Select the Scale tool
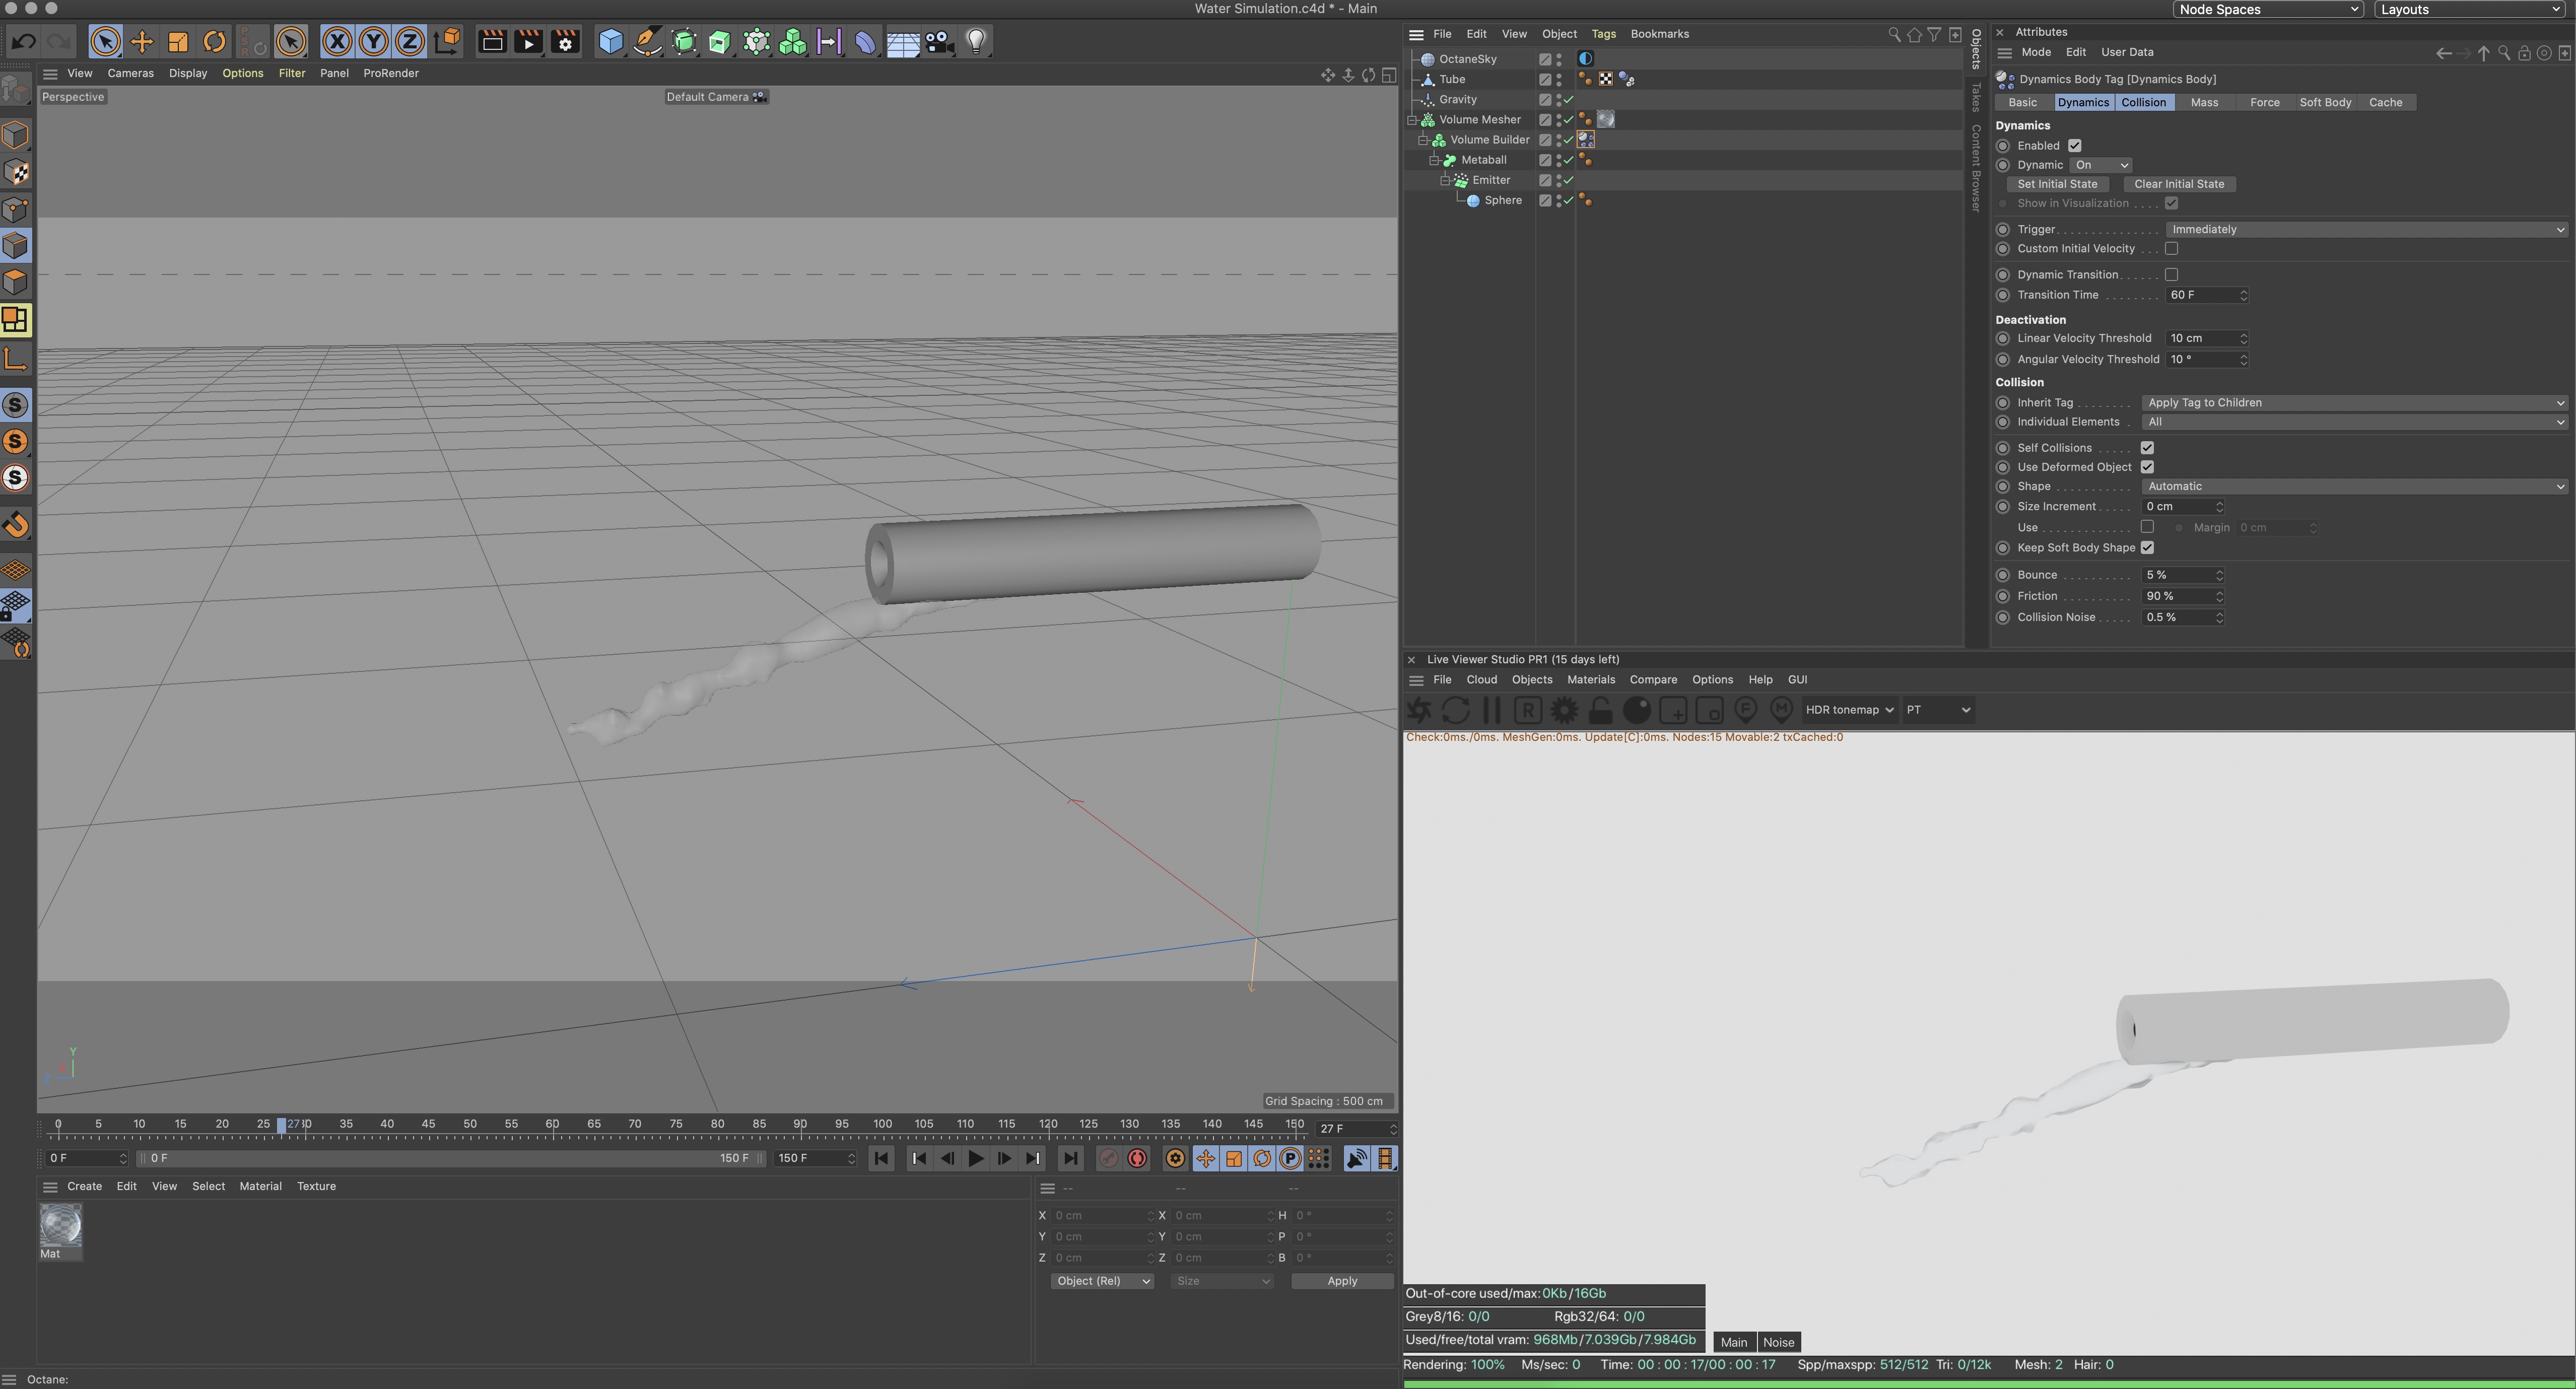This screenshot has width=2576, height=1389. 178,41
